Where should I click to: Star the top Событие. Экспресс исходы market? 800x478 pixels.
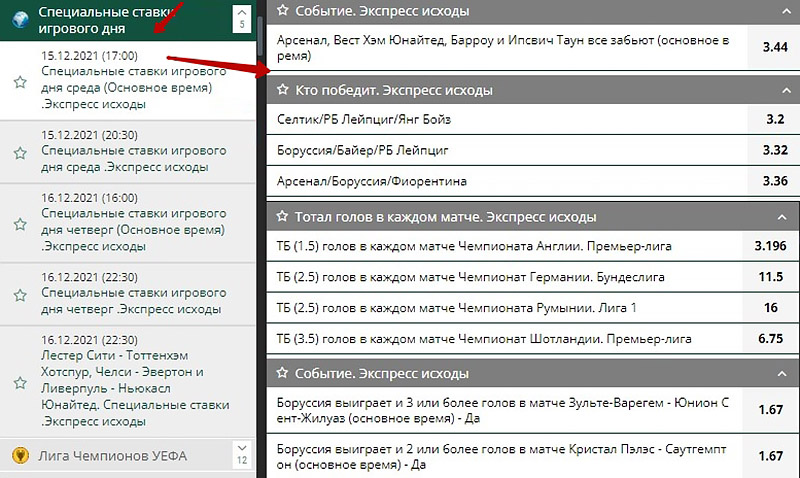pos(283,10)
